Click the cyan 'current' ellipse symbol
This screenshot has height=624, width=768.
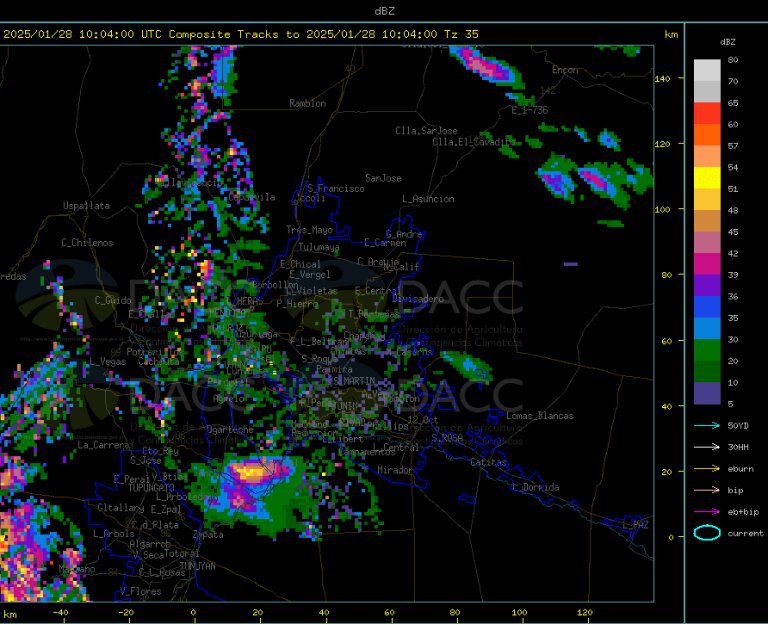[x=707, y=533]
